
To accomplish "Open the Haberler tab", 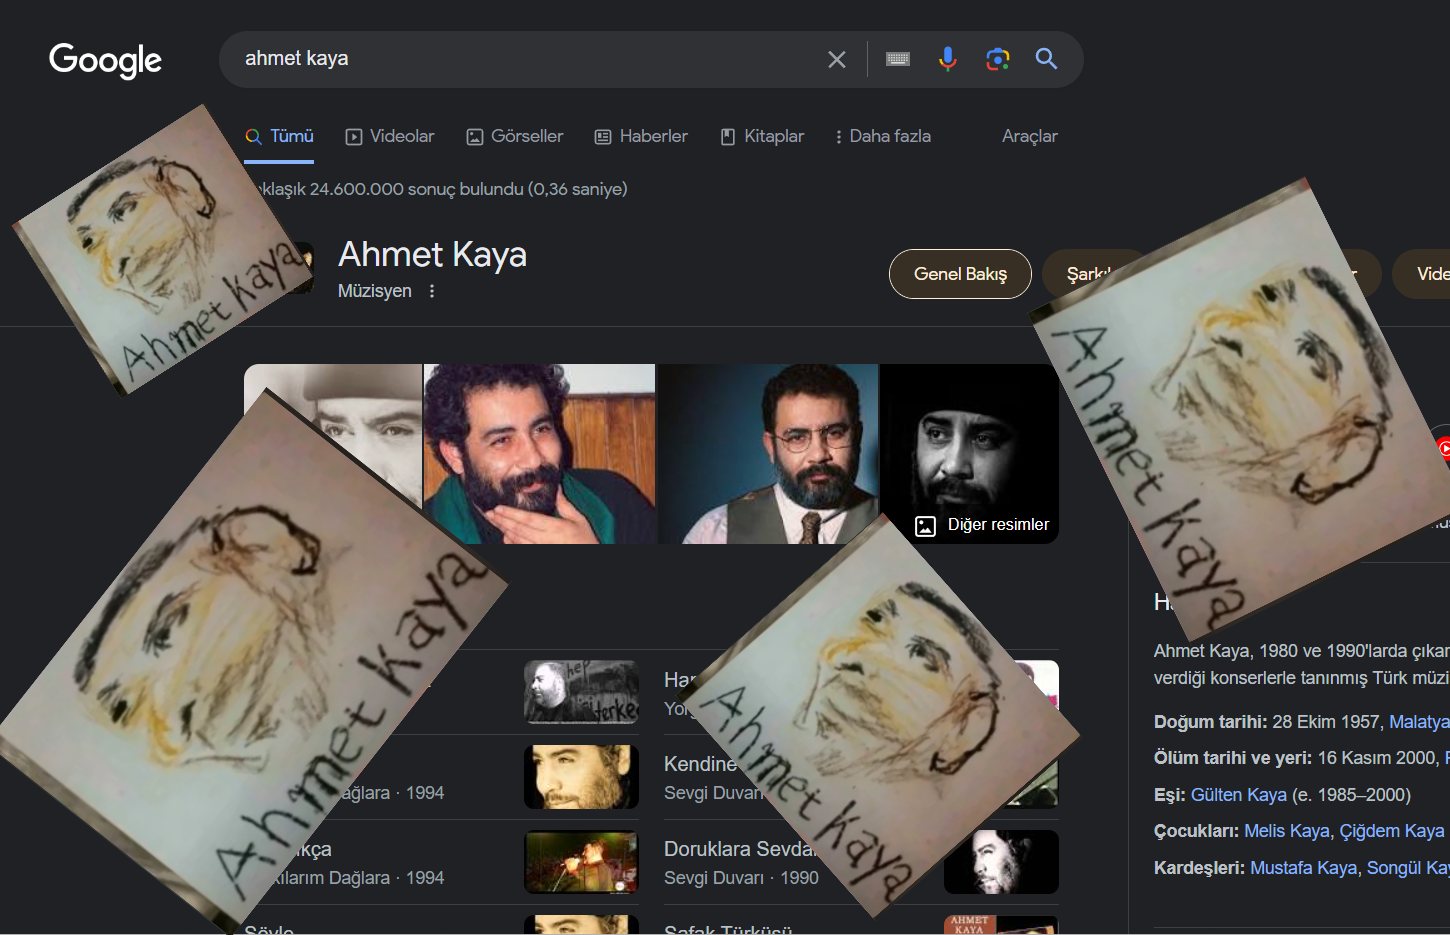I will 641,136.
